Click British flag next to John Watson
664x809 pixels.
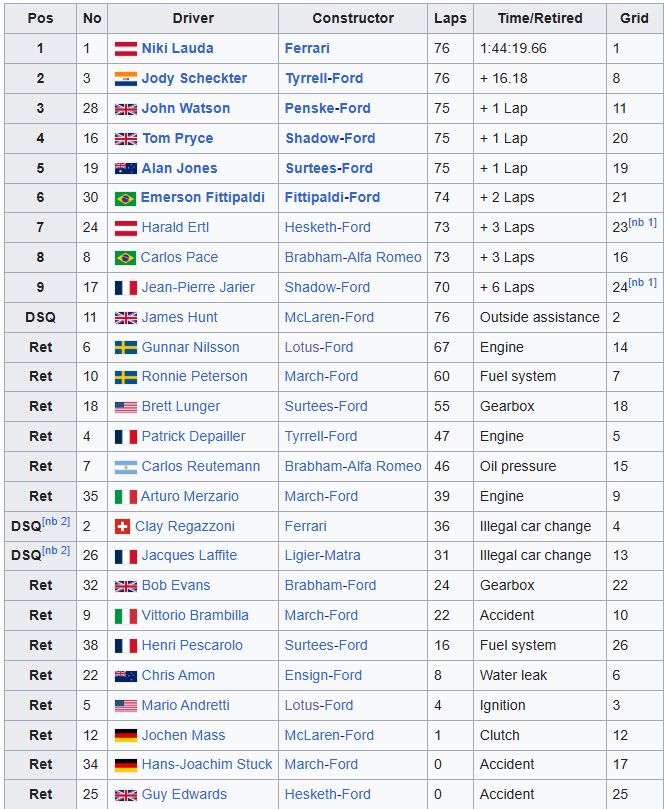[125, 109]
